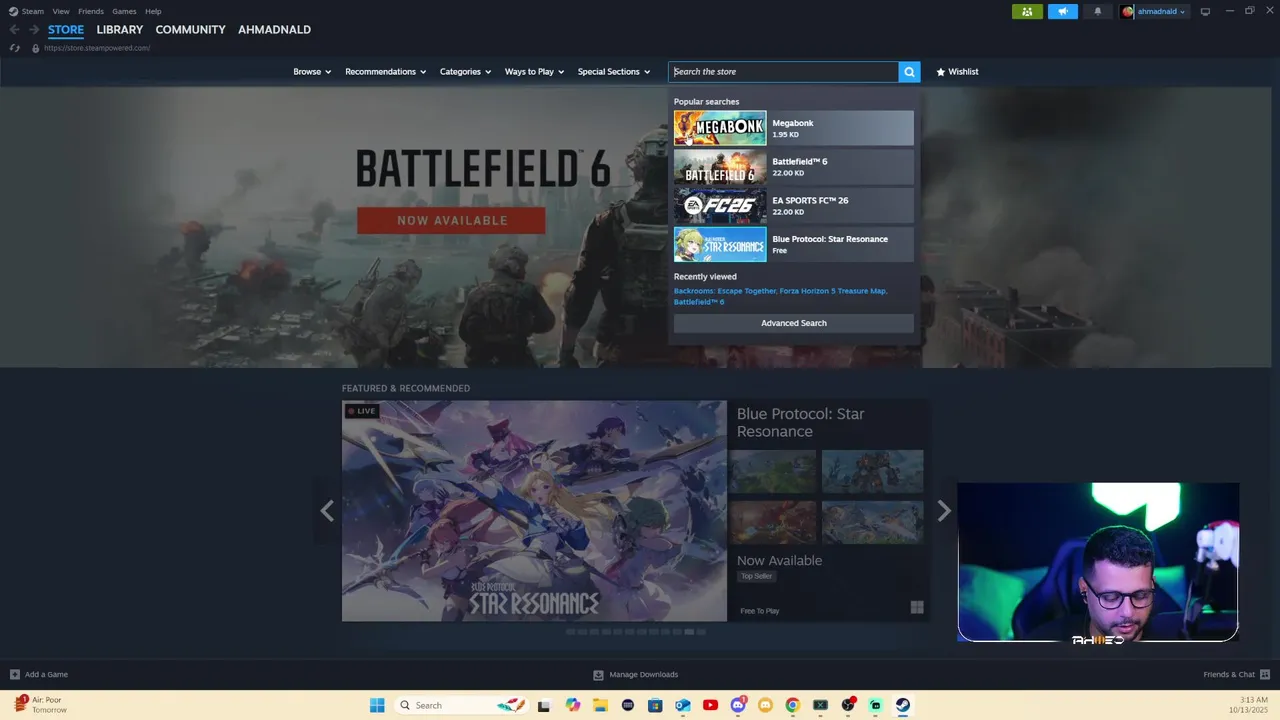
Task: Show previous featured game with left arrow
Action: point(327,511)
